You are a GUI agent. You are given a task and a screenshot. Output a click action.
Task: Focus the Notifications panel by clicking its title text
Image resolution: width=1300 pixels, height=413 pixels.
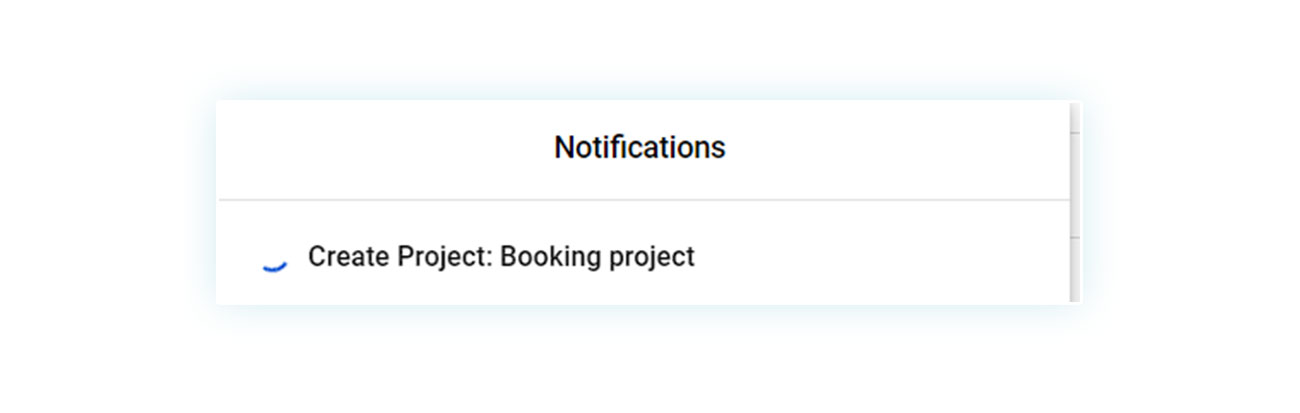point(640,148)
